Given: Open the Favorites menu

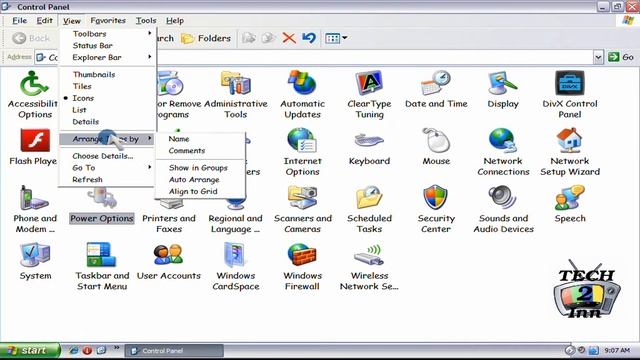Looking at the screenshot, I should click(108, 20).
